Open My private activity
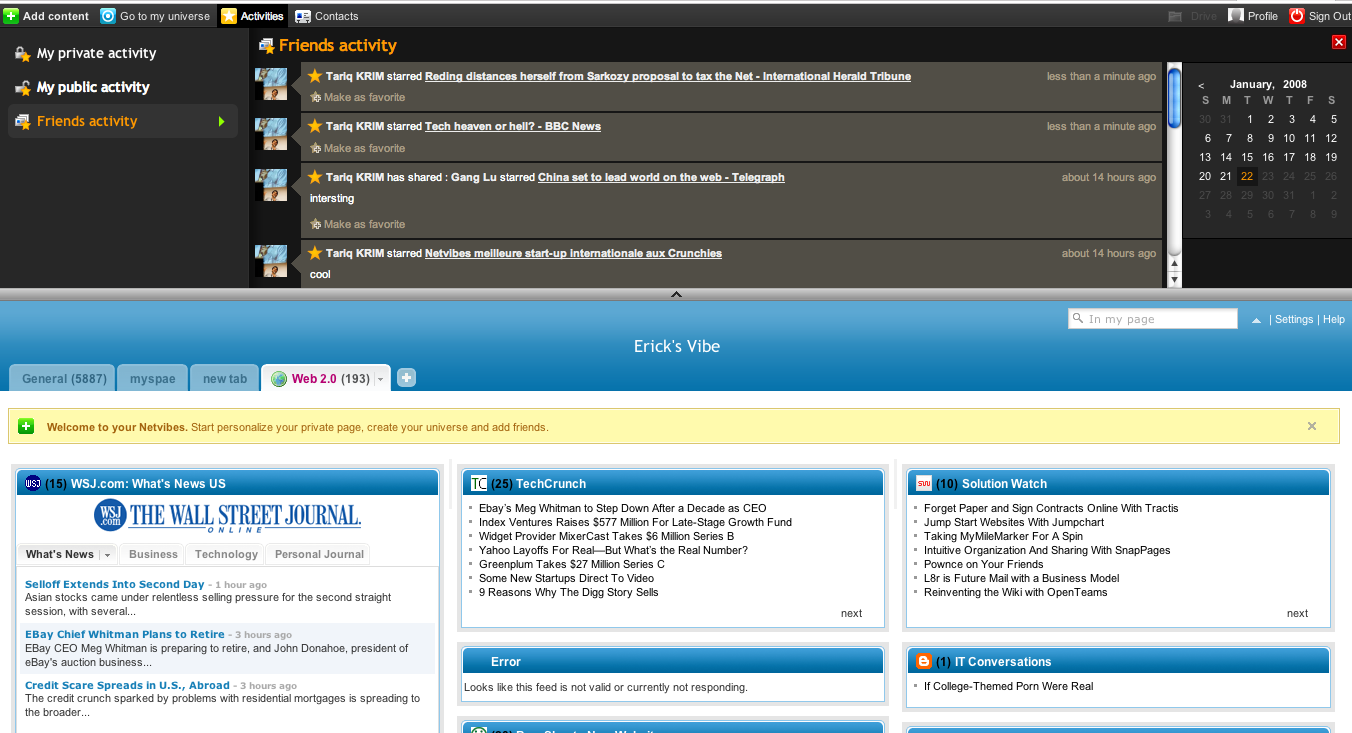Image resolution: width=1352 pixels, height=733 pixels. 96,54
